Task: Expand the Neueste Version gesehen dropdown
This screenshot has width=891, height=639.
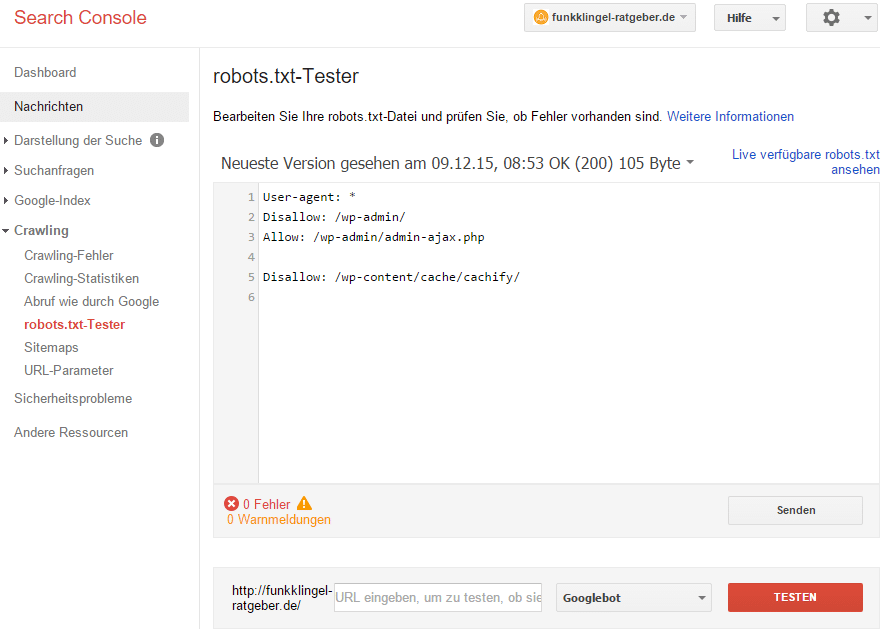Action: tap(690, 162)
